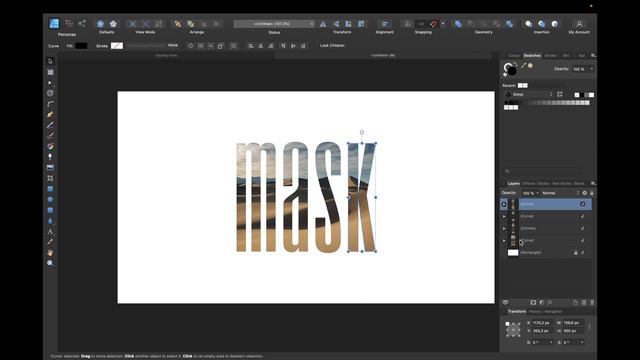
Task: Click the Stroke swatch showing none
Action: (x=117, y=46)
